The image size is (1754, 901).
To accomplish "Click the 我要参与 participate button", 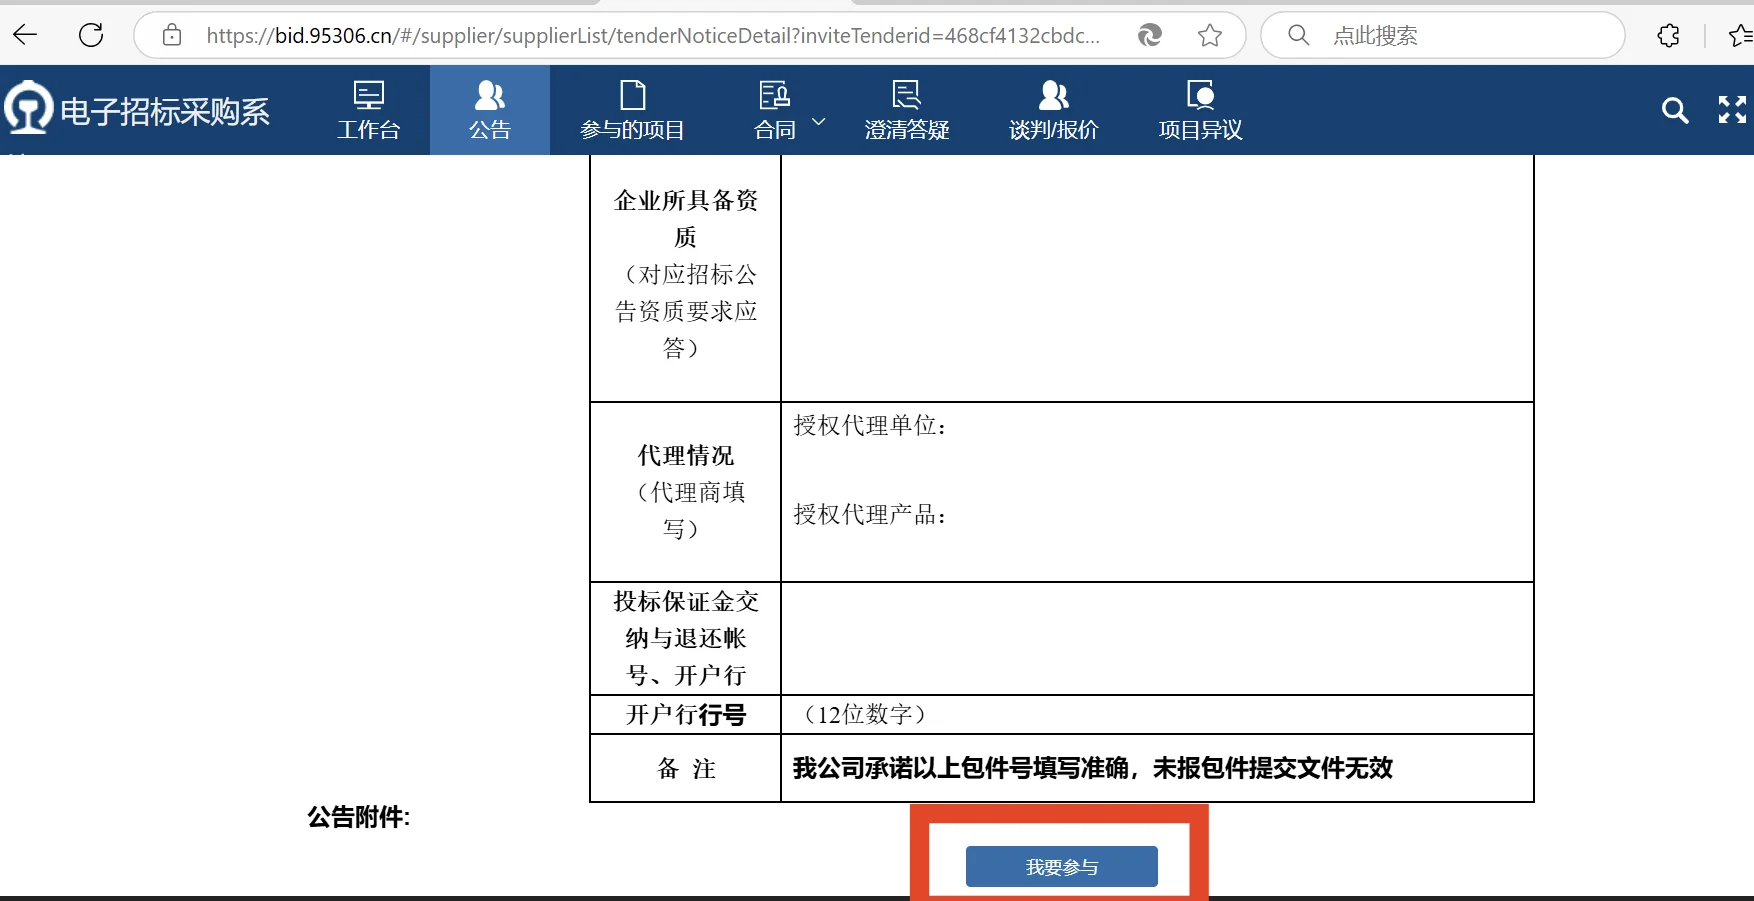I will tap(1060, 866).
